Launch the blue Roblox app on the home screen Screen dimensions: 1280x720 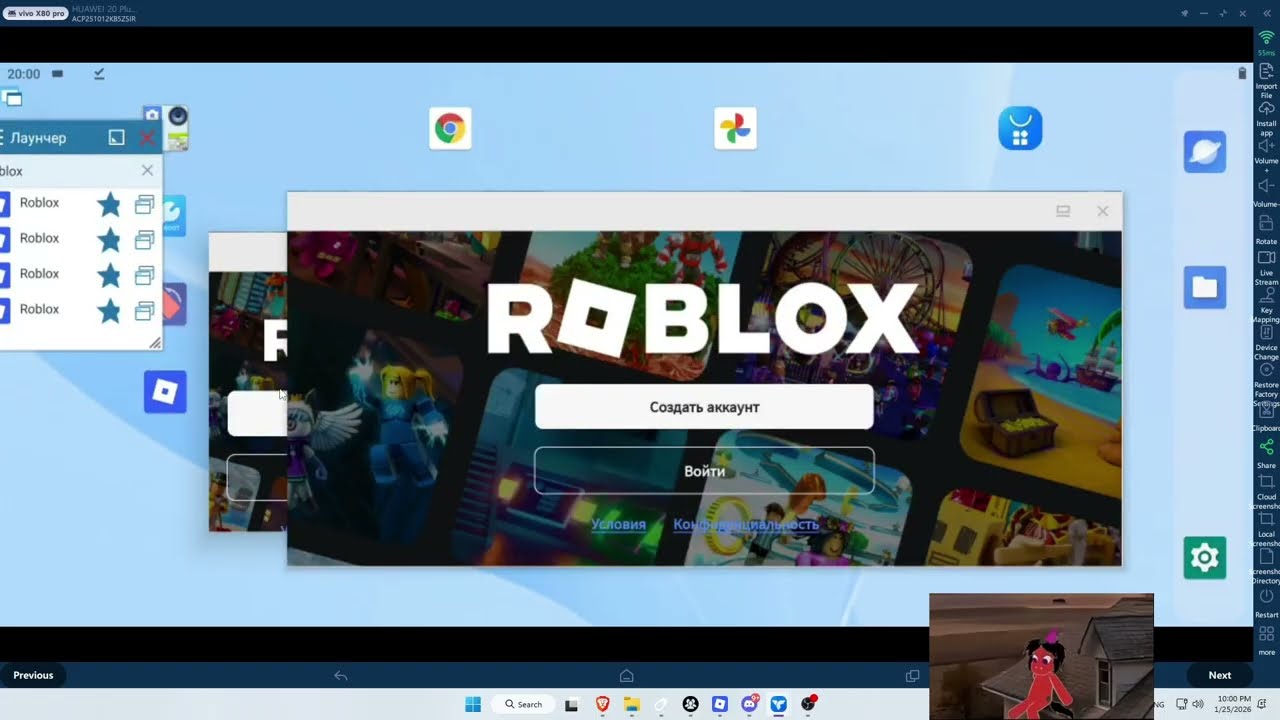pos(165,392)
